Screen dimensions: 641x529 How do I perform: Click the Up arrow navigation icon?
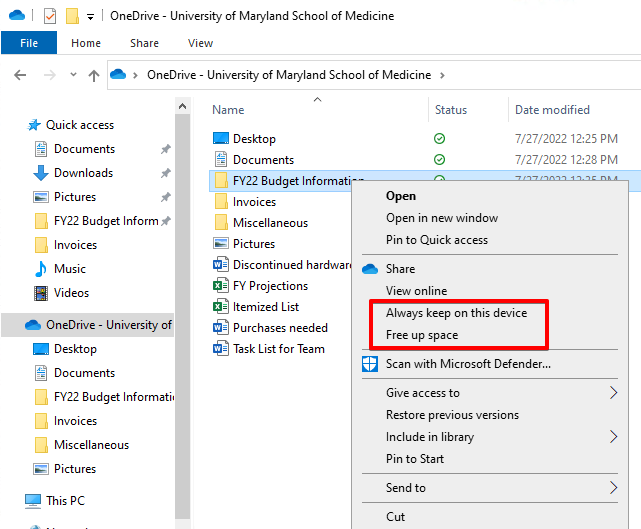pos(93,75)
